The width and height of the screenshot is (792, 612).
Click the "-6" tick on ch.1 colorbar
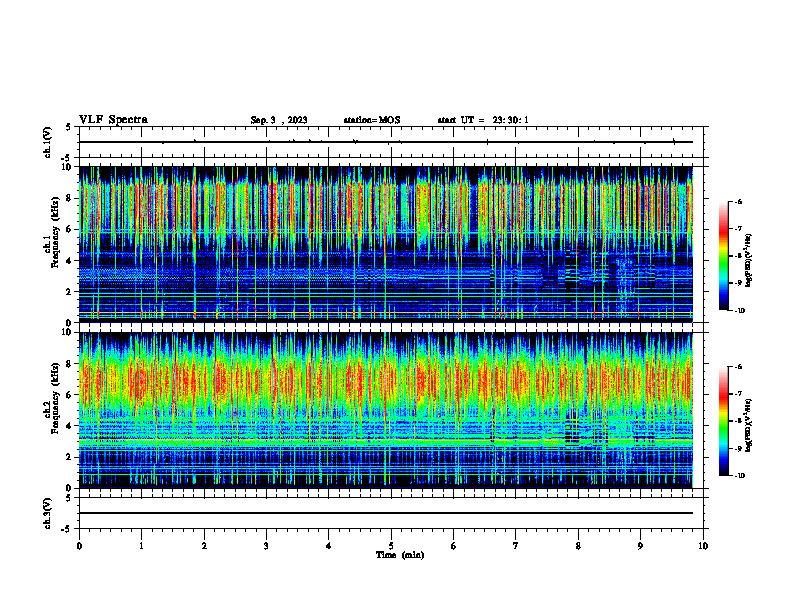pos(739,201)
